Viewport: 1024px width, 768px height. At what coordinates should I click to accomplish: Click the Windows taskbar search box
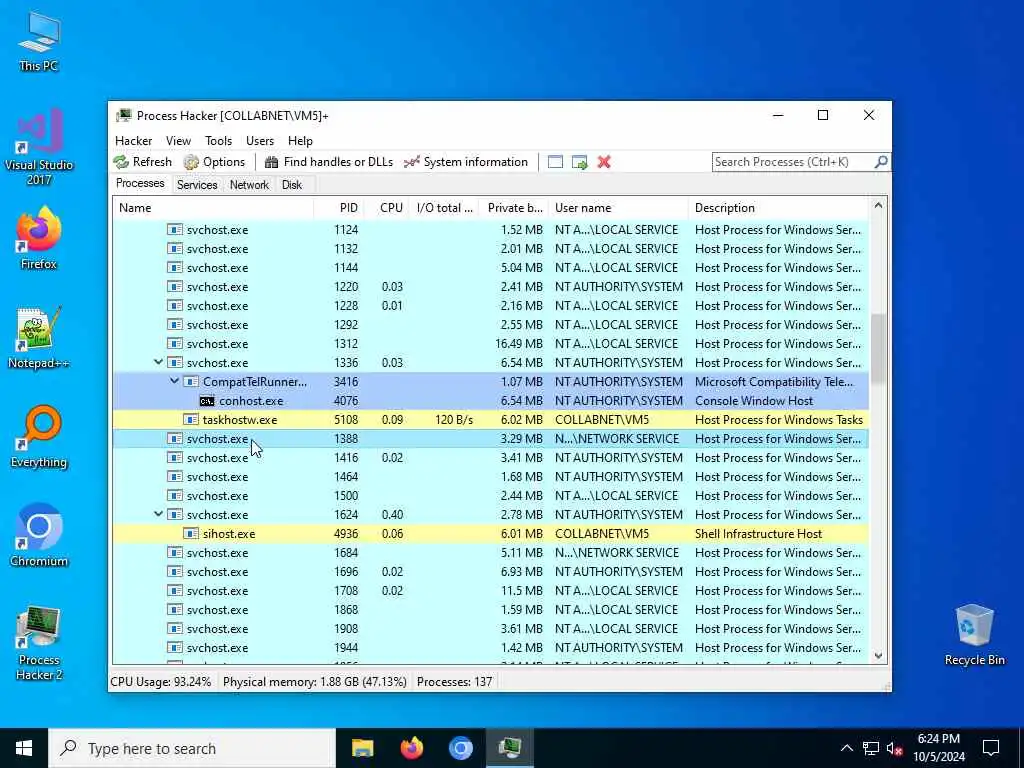192,748
